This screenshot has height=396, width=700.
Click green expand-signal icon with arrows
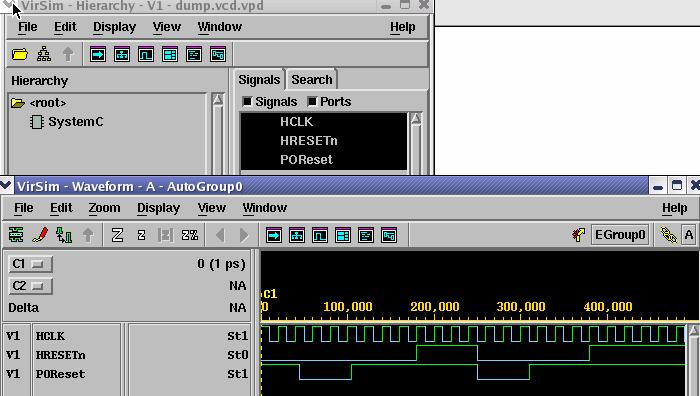click(64, 235)
